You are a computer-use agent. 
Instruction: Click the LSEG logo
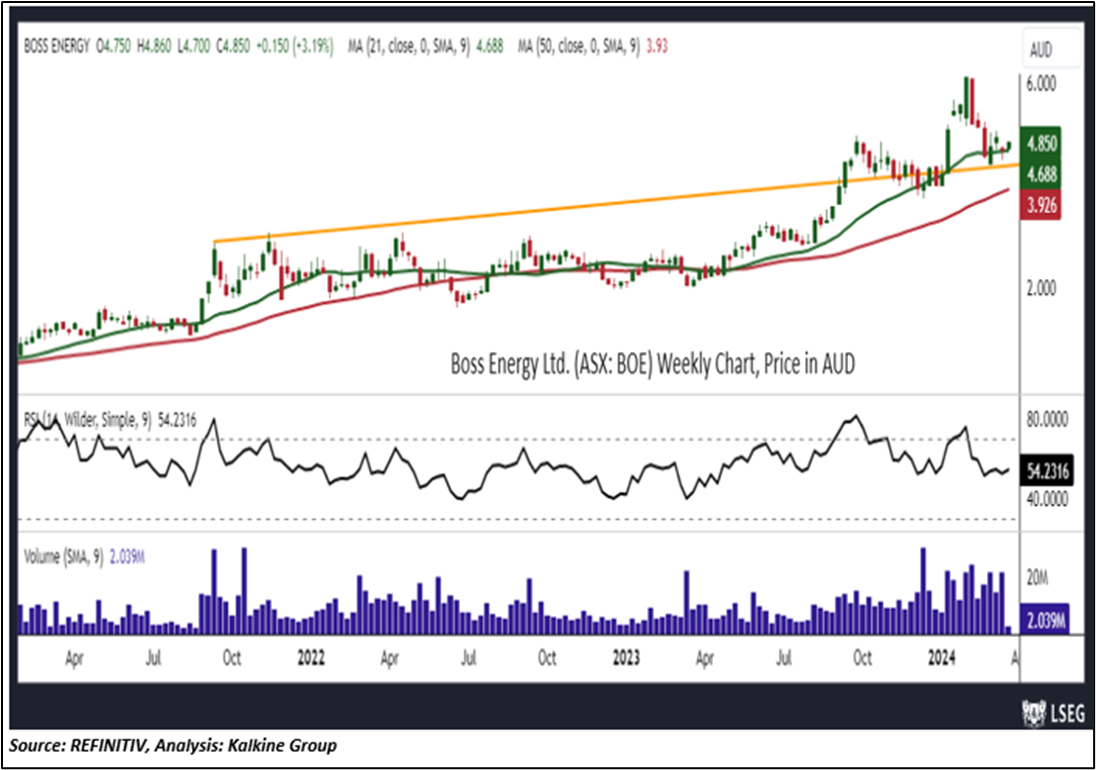pos(1053,712)
